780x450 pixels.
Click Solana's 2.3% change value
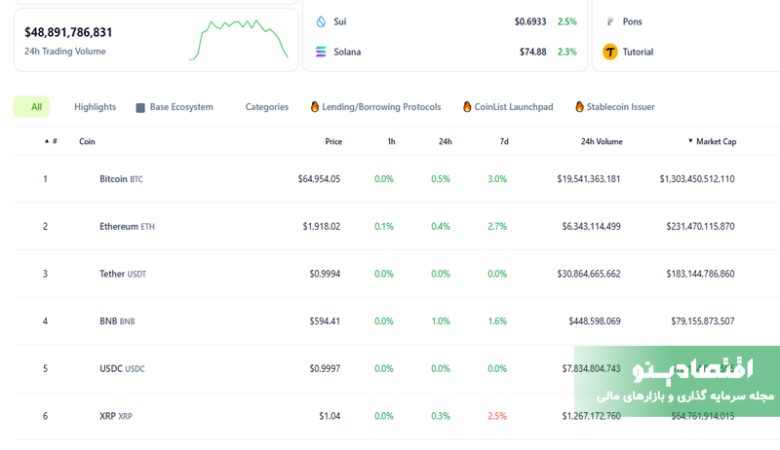click(567, 52)
